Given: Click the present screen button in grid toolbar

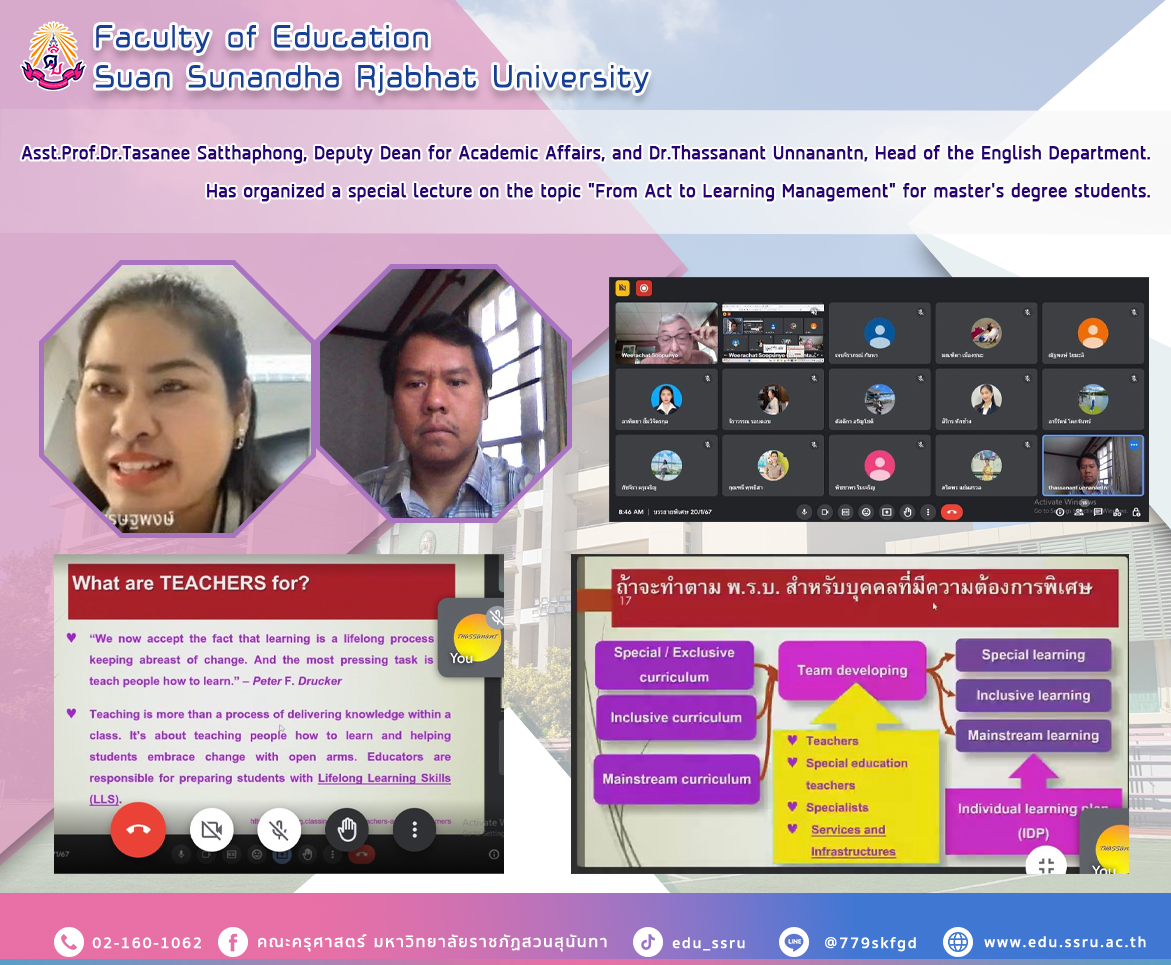Looking at the screenshot, I should [x=887, y=511].
